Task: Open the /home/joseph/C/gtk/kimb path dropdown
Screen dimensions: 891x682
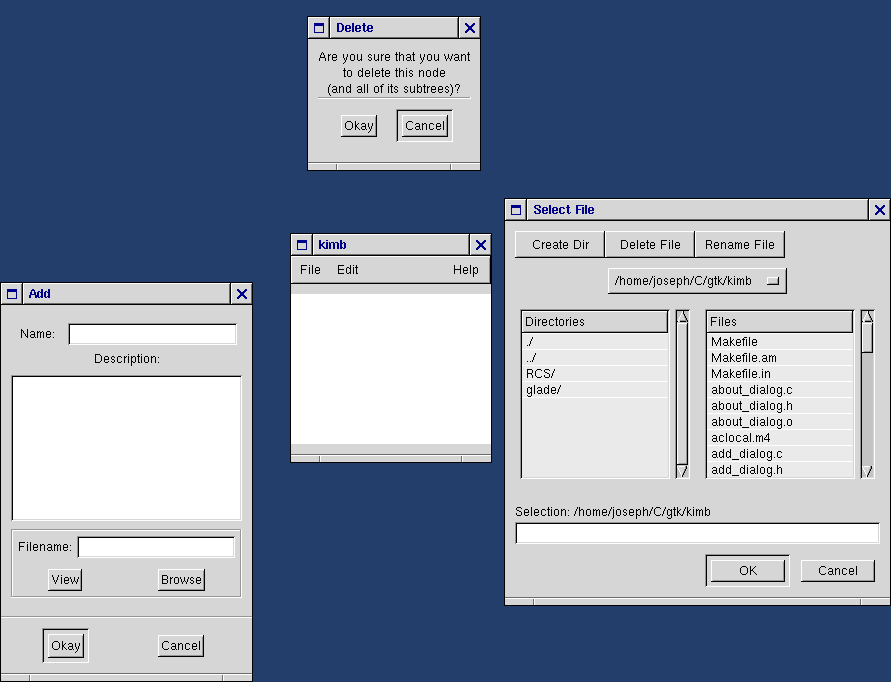Action: (697, 281)
